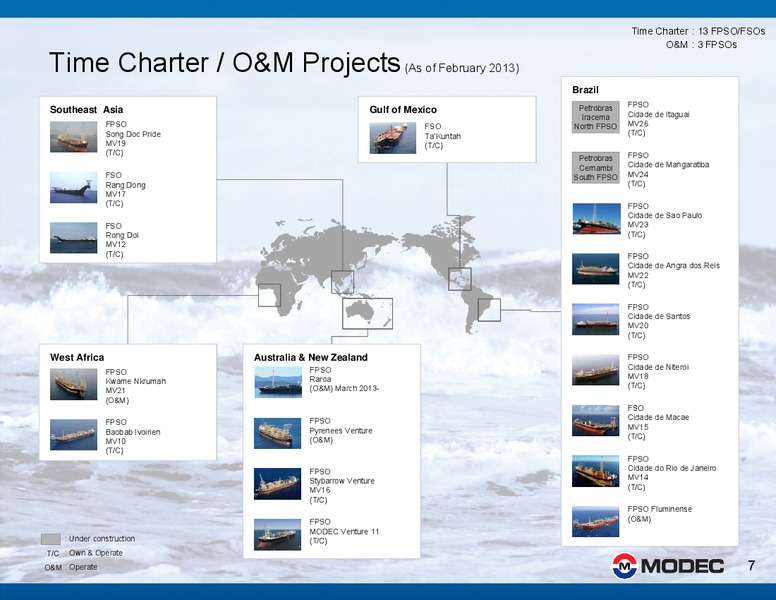The width and height of the screenshot is (776, 600).
Task: Click the MODEC Venture 11 ship photo
Action: coord(278,534)
